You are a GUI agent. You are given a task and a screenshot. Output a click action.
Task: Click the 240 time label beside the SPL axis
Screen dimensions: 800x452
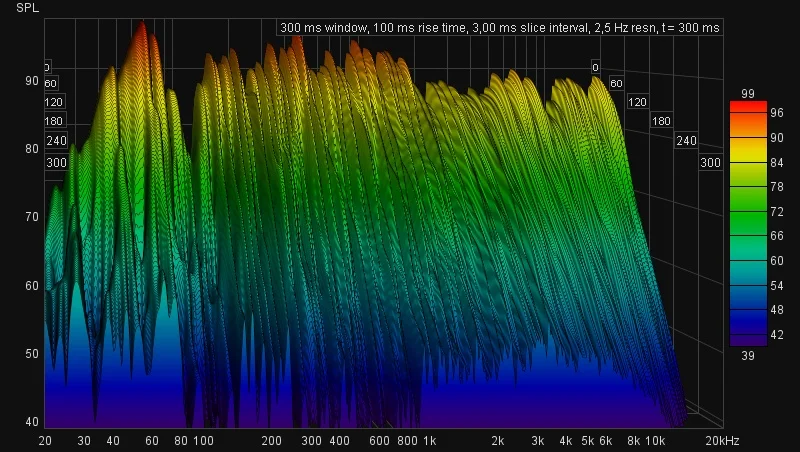coord(56,140)
